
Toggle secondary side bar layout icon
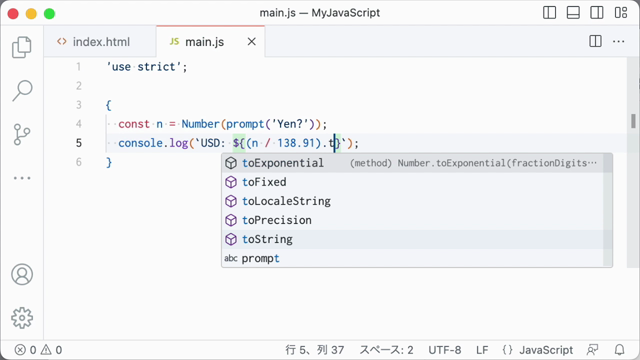pyautogui.click(x=597, y=13)
